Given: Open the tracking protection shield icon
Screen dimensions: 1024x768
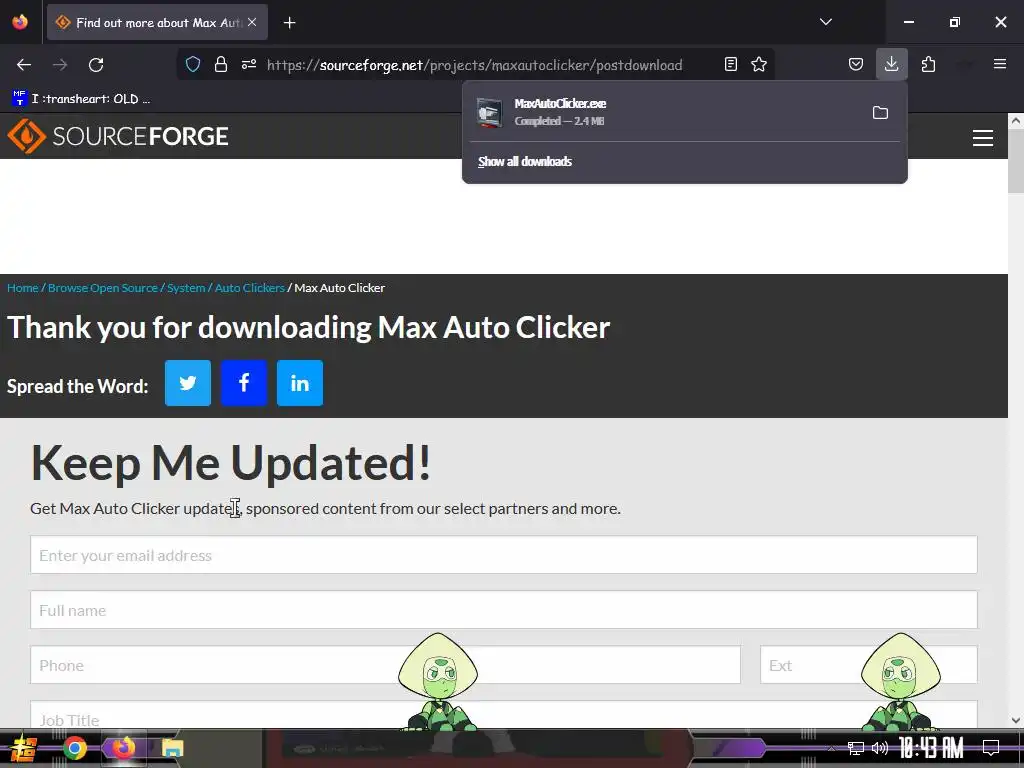Looking at the screenshot, I should point(193,64).
